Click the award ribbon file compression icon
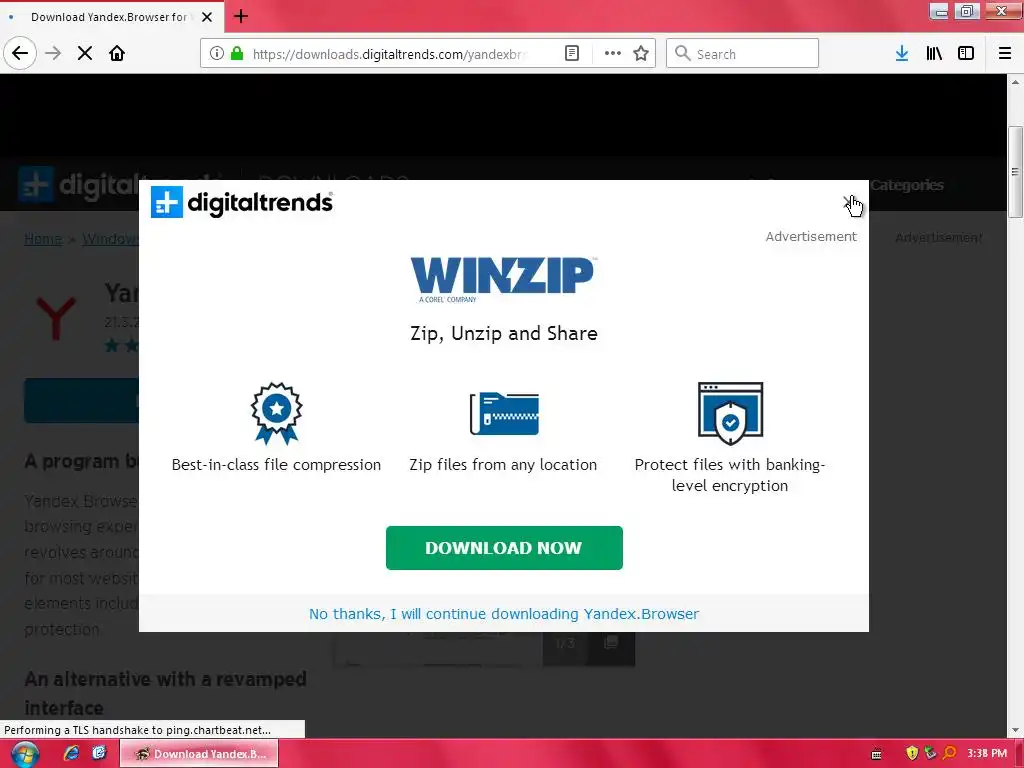The height and width of the screenshot is (768, 1024). (x=276, y=413)
